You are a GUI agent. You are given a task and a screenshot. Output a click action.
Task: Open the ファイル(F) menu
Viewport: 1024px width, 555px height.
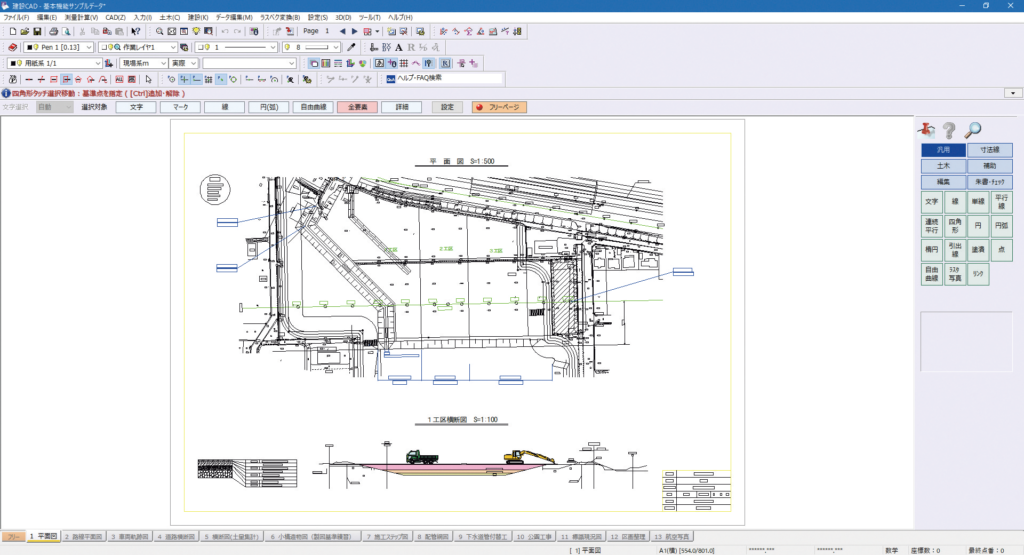pos(16,18)
